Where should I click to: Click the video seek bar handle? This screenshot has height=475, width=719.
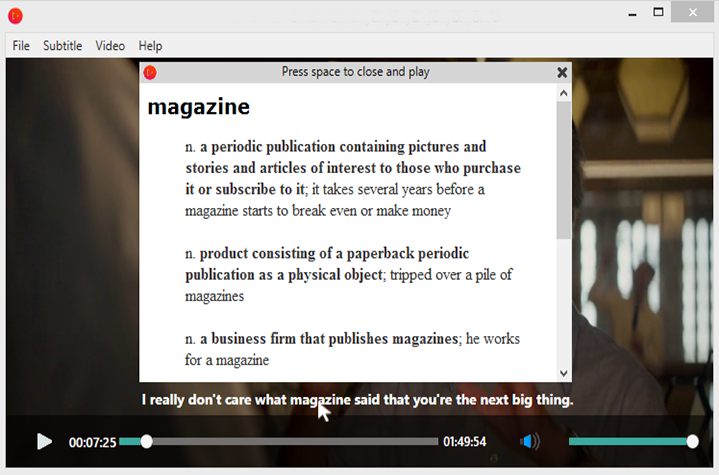147,441
